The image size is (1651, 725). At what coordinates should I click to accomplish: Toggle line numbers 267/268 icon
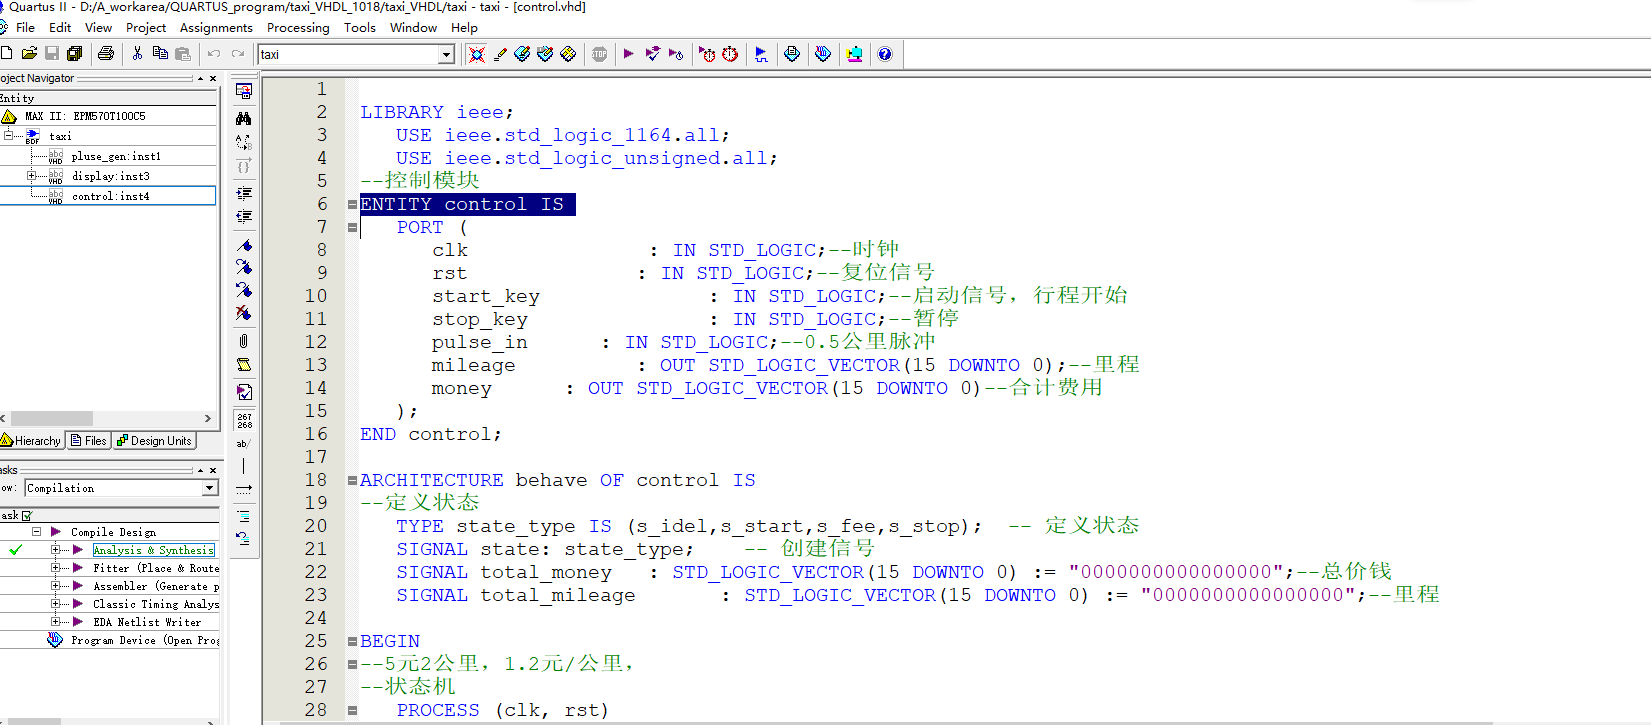pos(244,421)
